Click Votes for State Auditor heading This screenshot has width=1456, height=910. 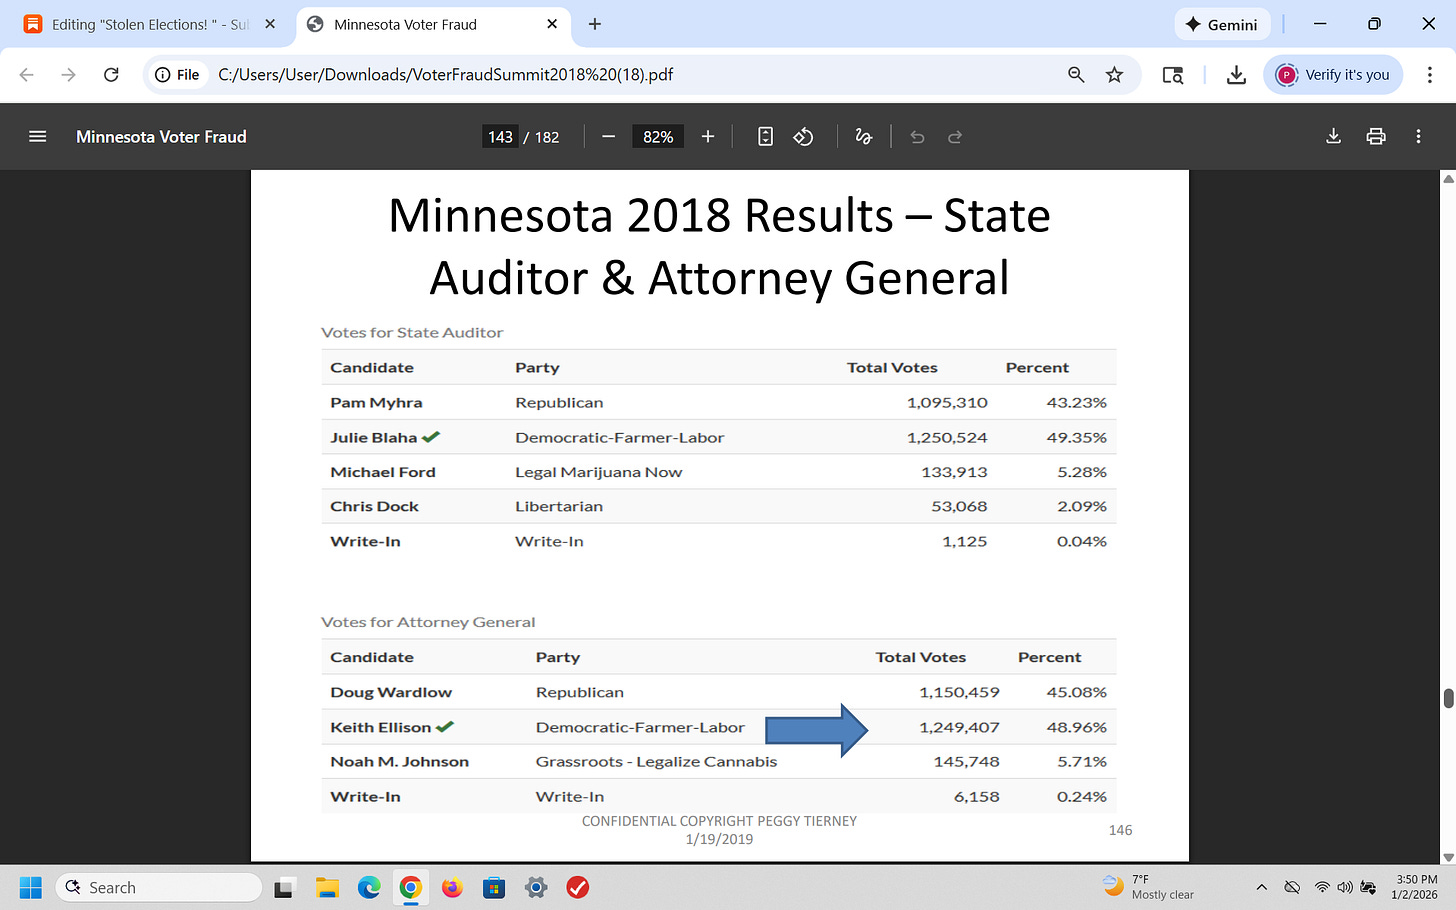[412, 333]
